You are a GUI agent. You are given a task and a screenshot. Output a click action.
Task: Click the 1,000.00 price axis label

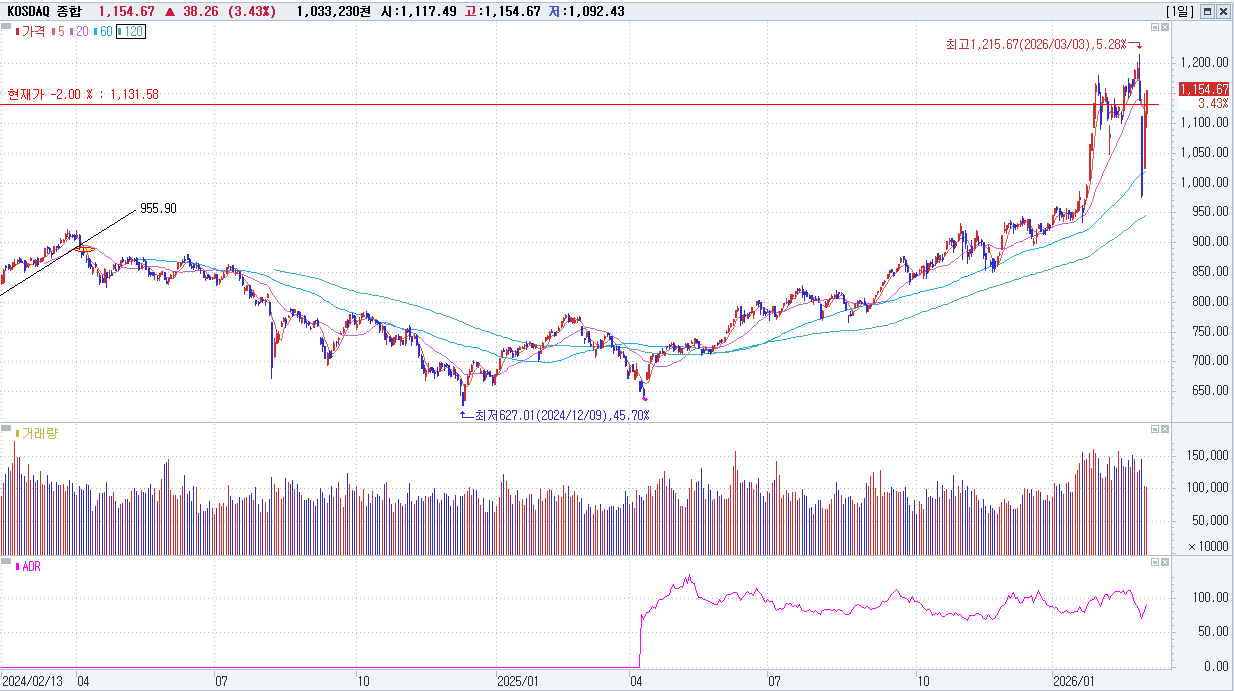(1205, 182)
